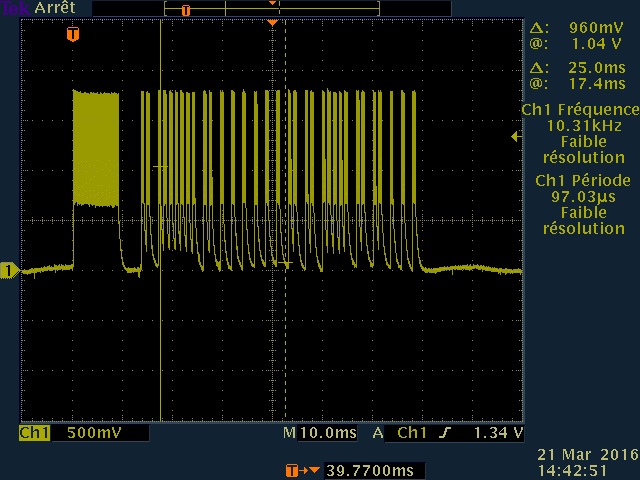Click the T marker in record view bar
Viewport: 640px width, 480px height.
click(185, 10)
